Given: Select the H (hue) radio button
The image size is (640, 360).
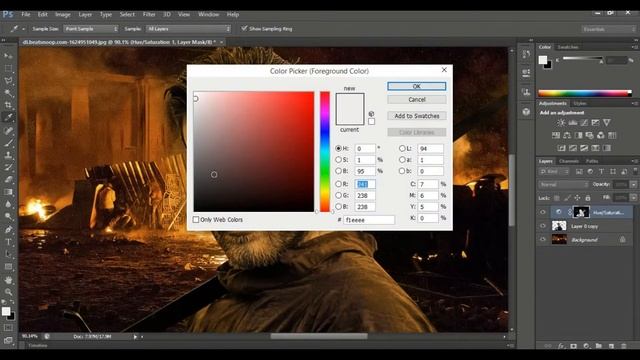Looking at the screenshot, I should pos(338,148).
